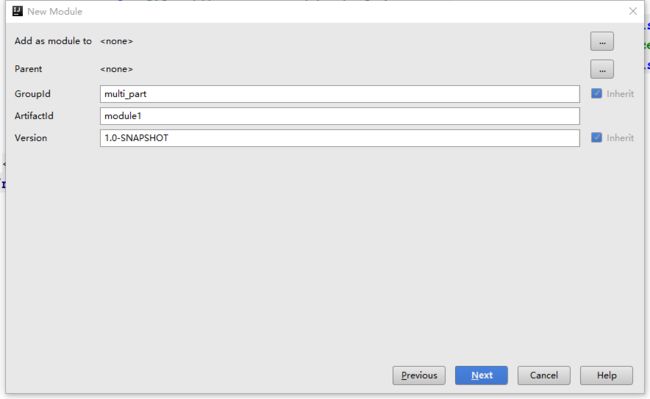Screen dimensions: 650x399
Task: Toggle the GroupId Inherit checkbox
Action: point(597,94)
